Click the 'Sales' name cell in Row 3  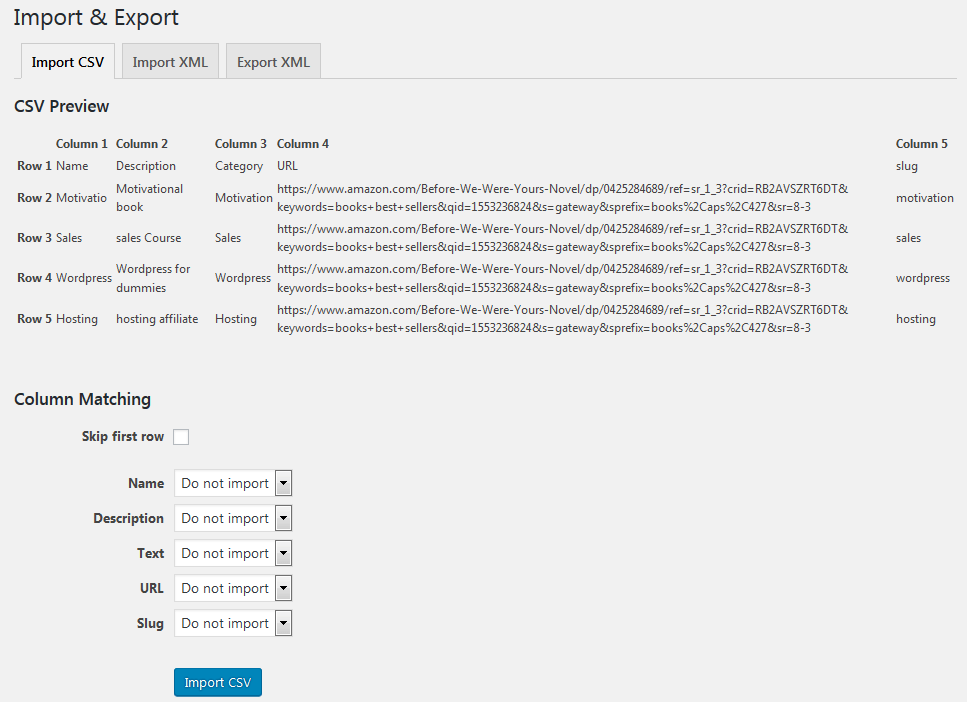(x=69, y=237)
